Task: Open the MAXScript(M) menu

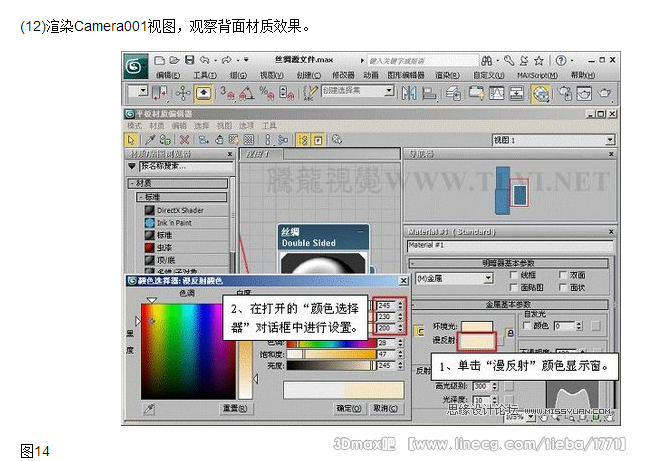Action: click(537, 75)
